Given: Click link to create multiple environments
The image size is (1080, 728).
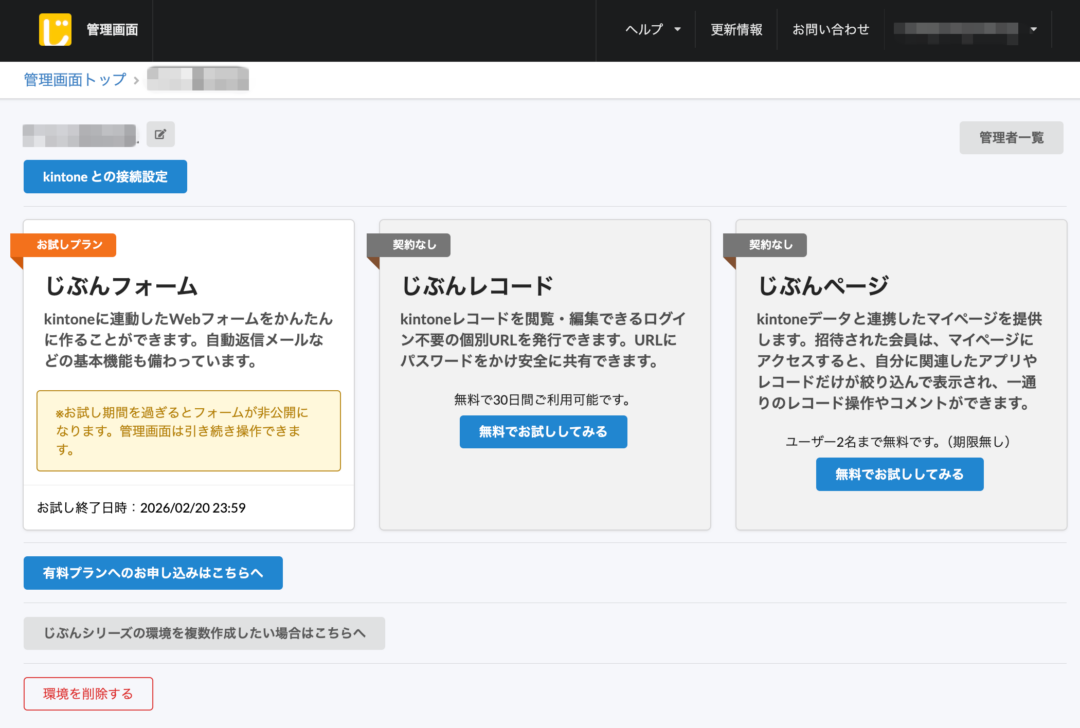Looking at the screenshot, I should tap(203, 633).
